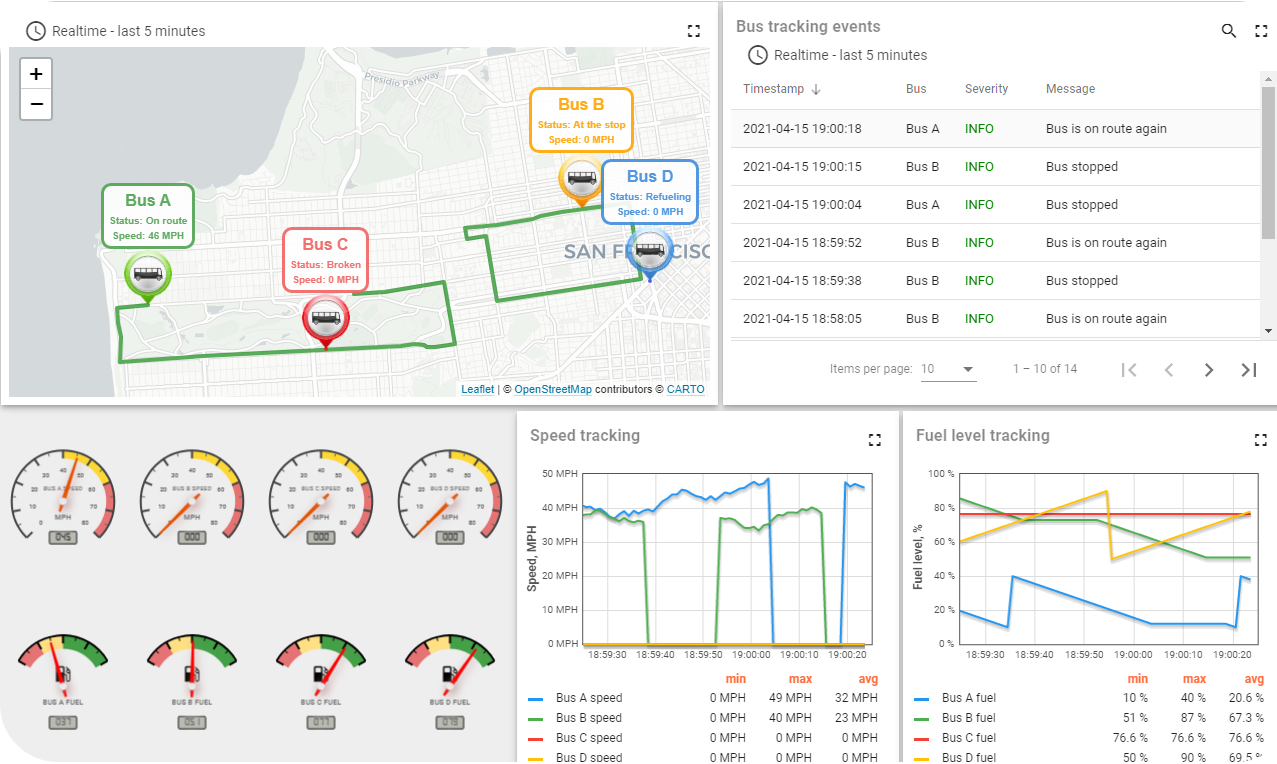1277x764 pixels.
Task: Click the Bus tracking events title
Action: [808, 27]
